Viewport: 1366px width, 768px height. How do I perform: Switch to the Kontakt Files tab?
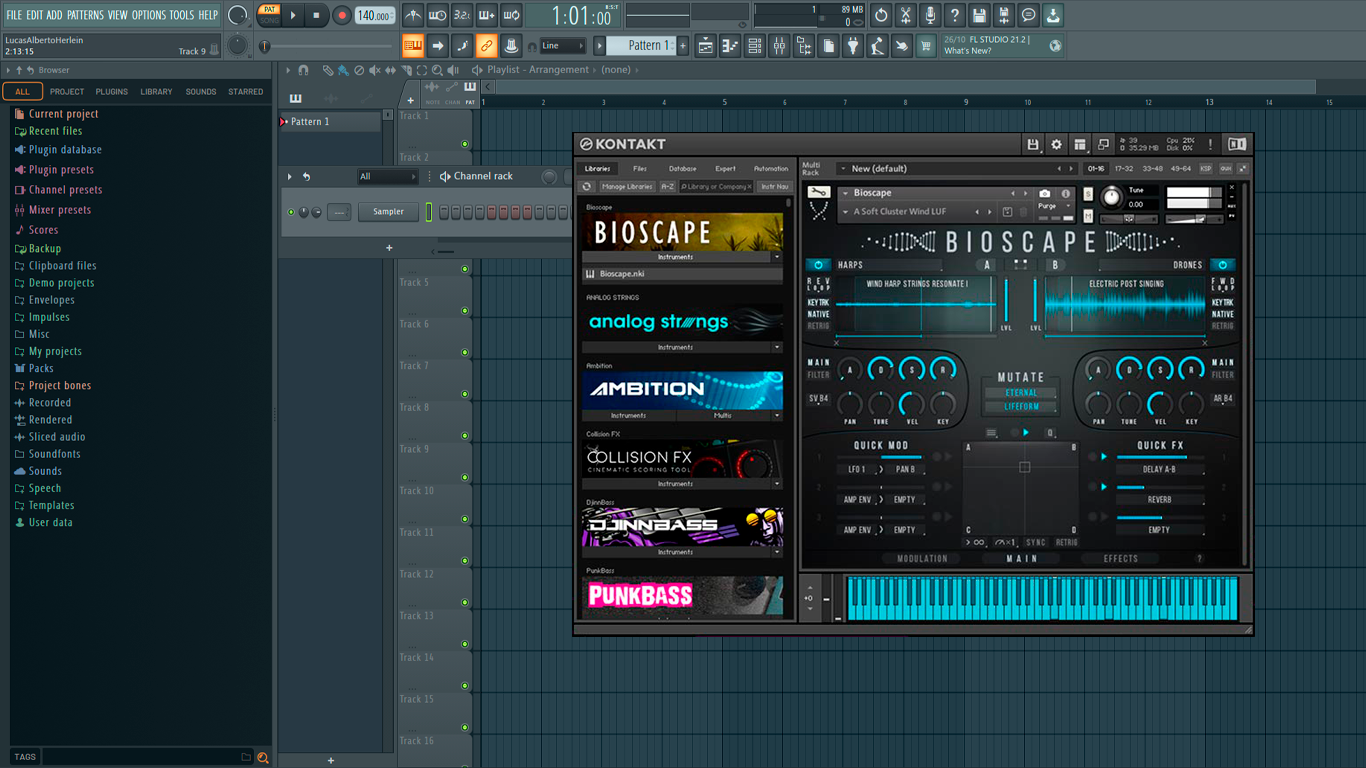pyautogui.click(x=639, y=169)
